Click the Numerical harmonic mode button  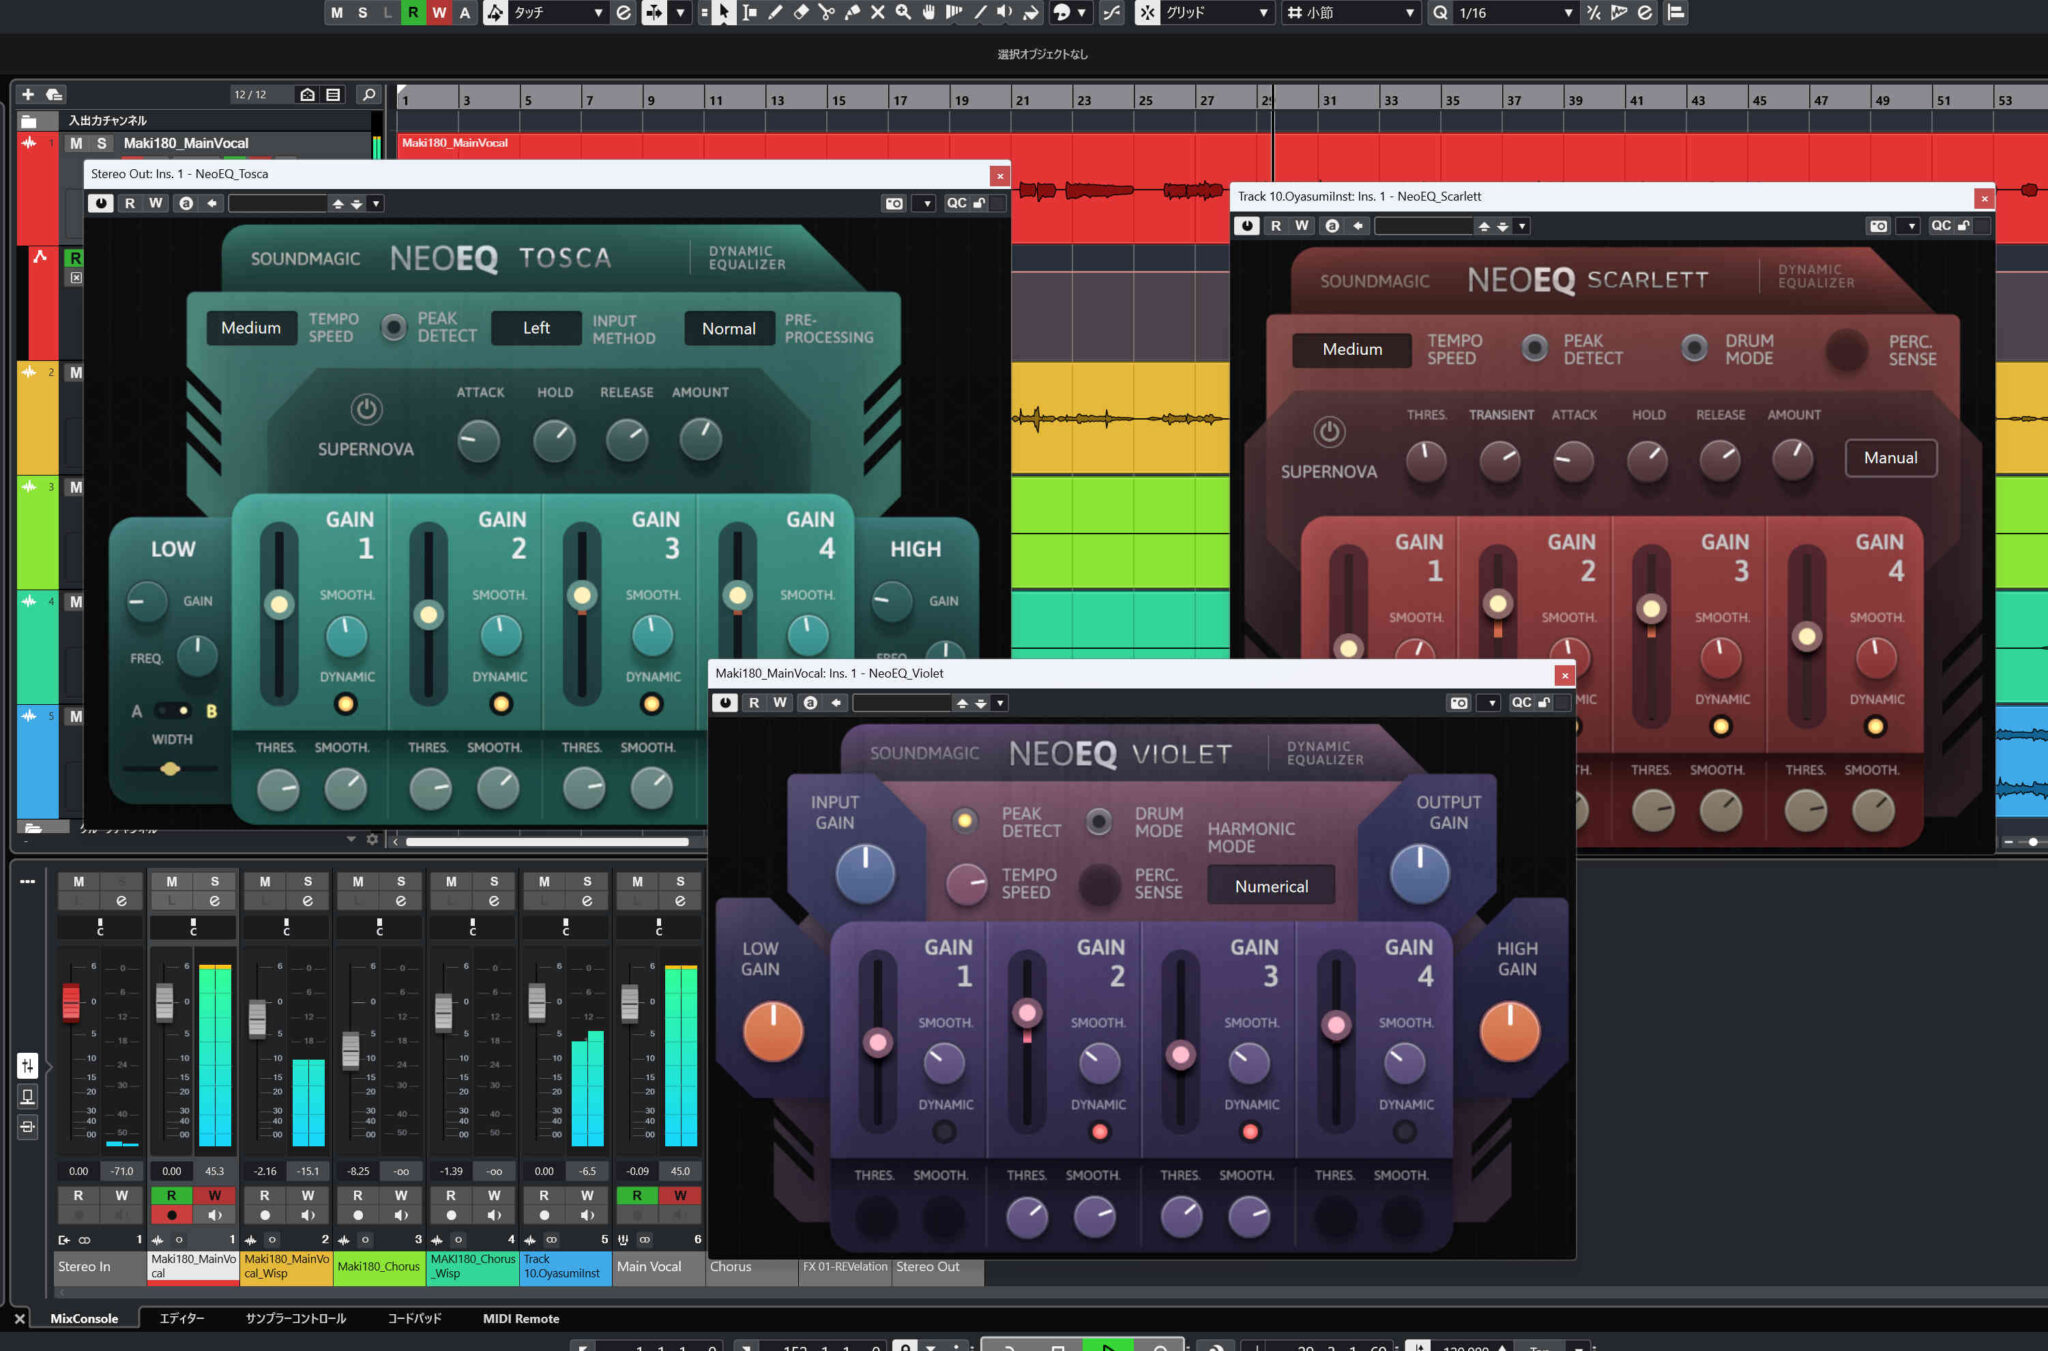pyautogui.click(x=1270, y=886)
